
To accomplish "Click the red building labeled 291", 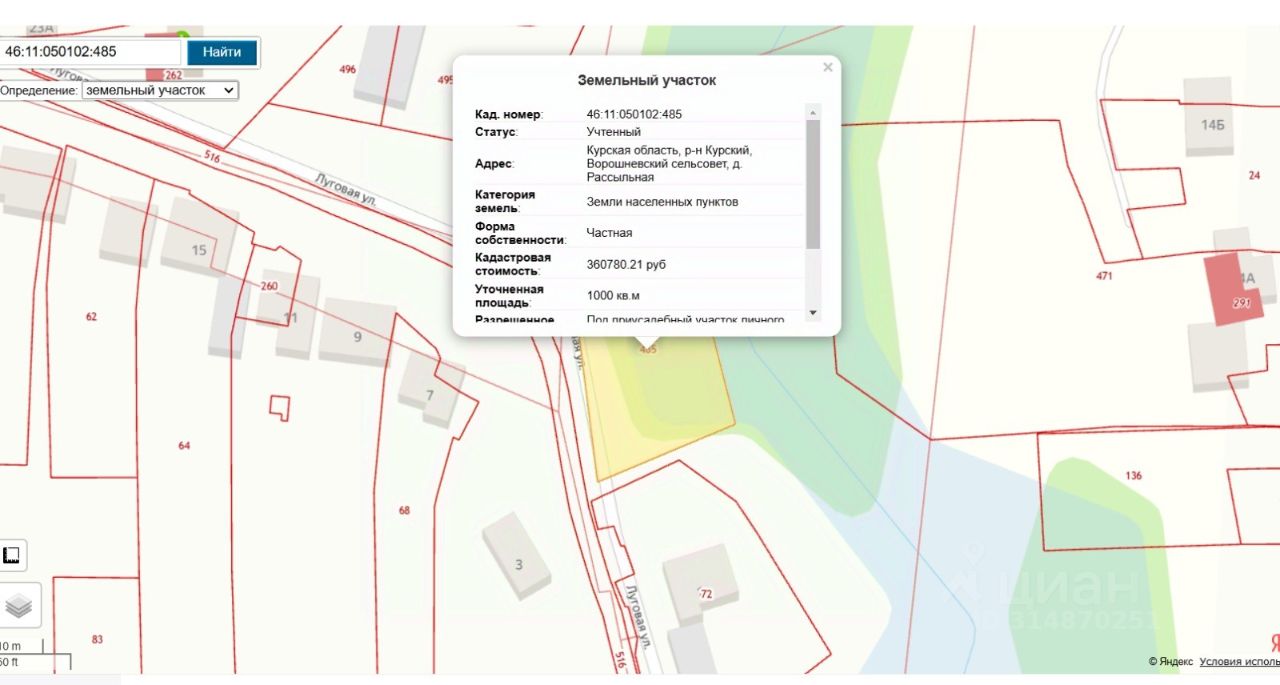I will [1233, 289].
